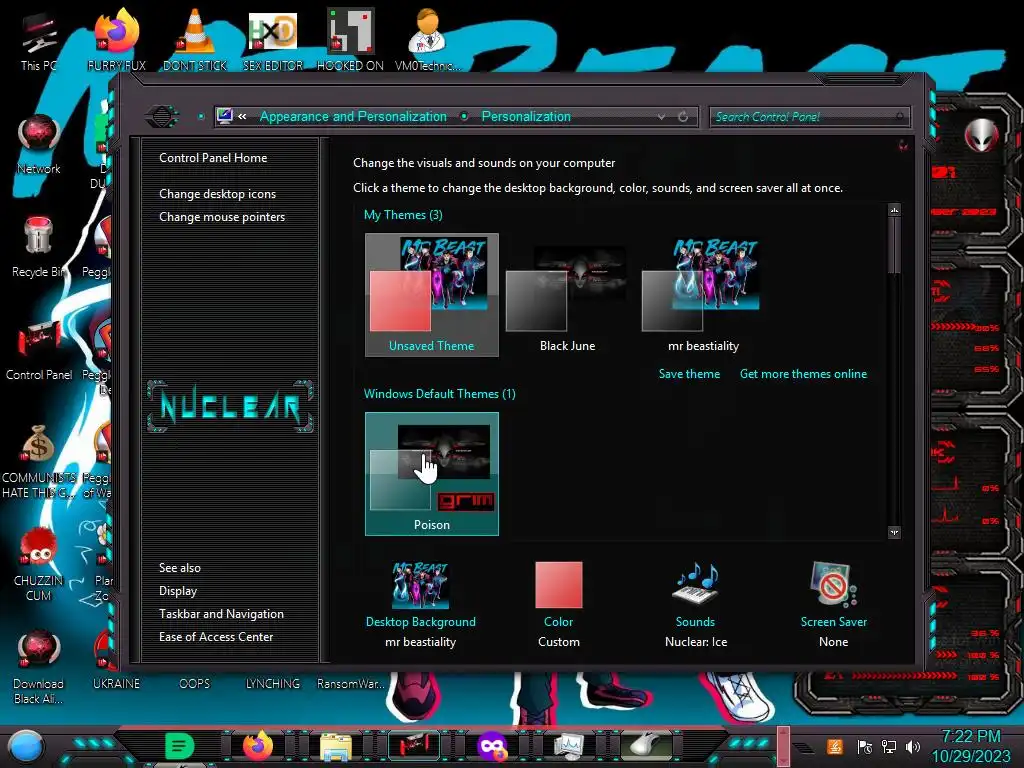The height and width of the screenshot is (768, 1024).
Task: Click in the Search Control Panel field
Action: coord(809,117)
